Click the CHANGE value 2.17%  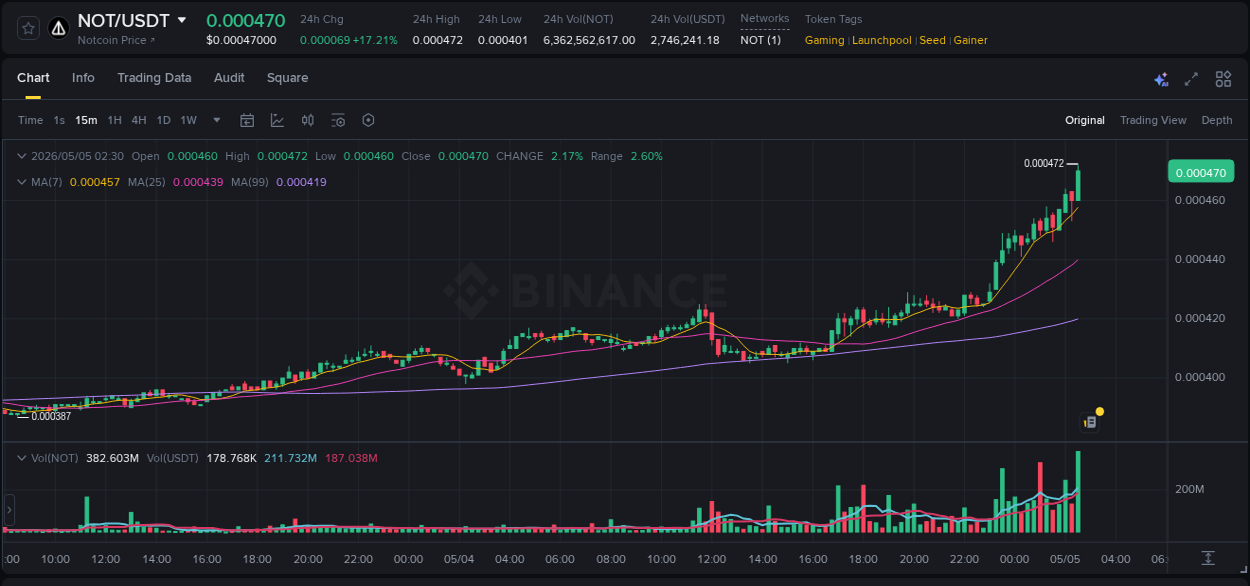click(x=567, y=156)
